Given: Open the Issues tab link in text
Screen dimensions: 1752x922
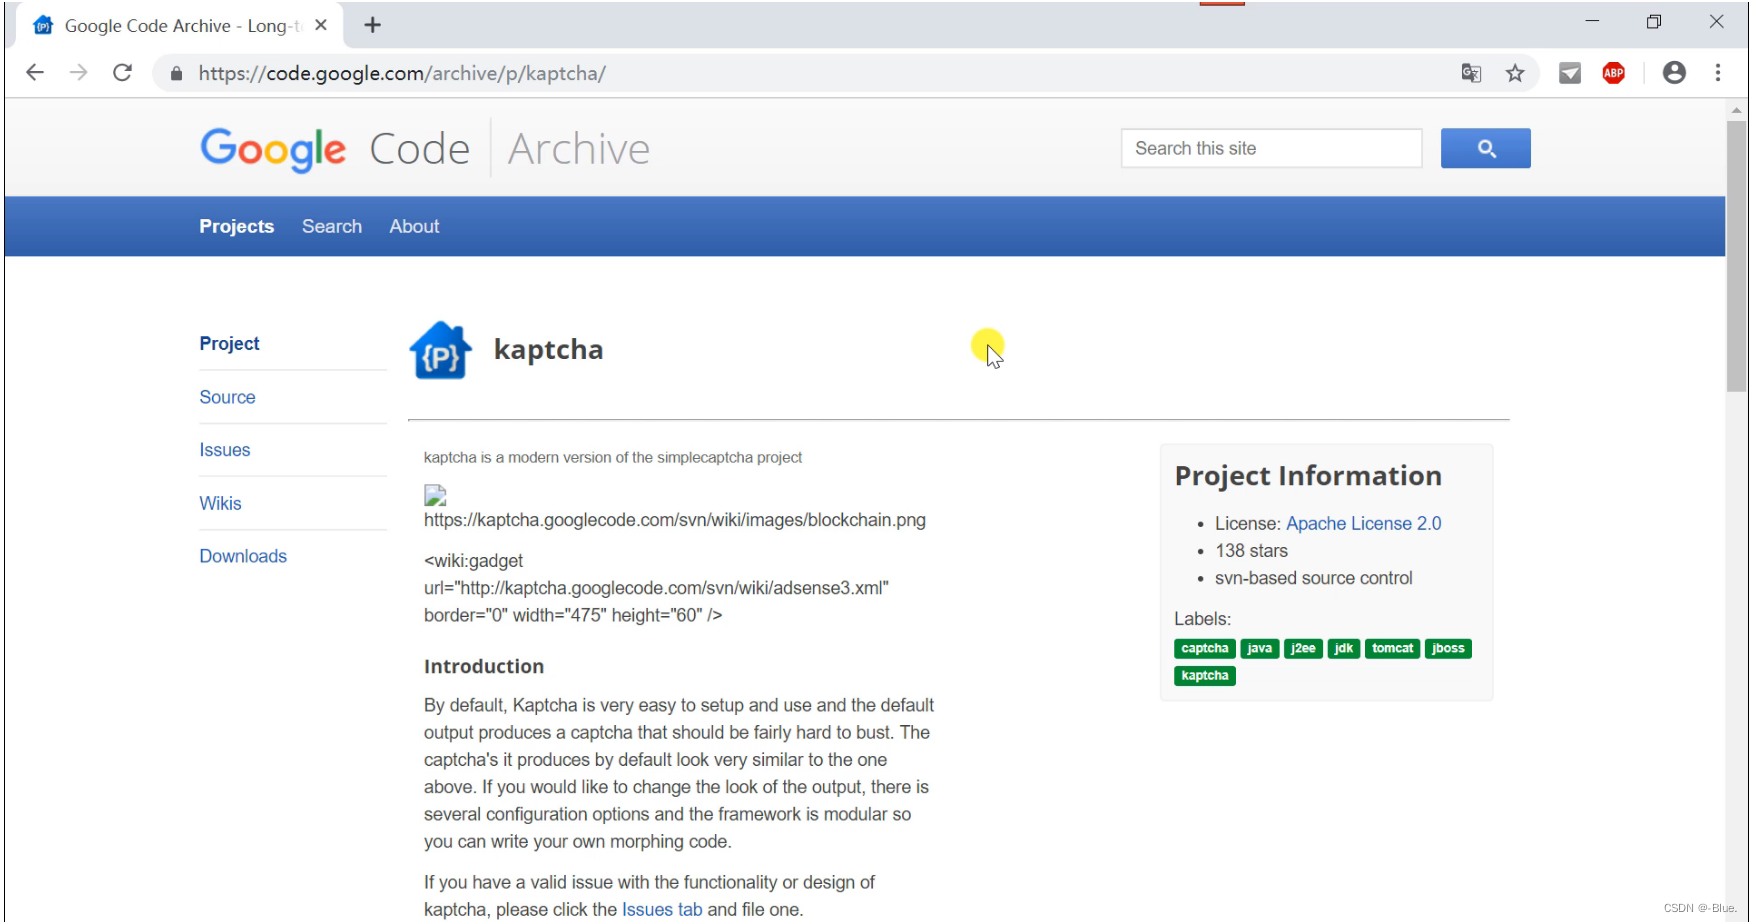Looking at the screenshot, I should (x=662, y=909).
